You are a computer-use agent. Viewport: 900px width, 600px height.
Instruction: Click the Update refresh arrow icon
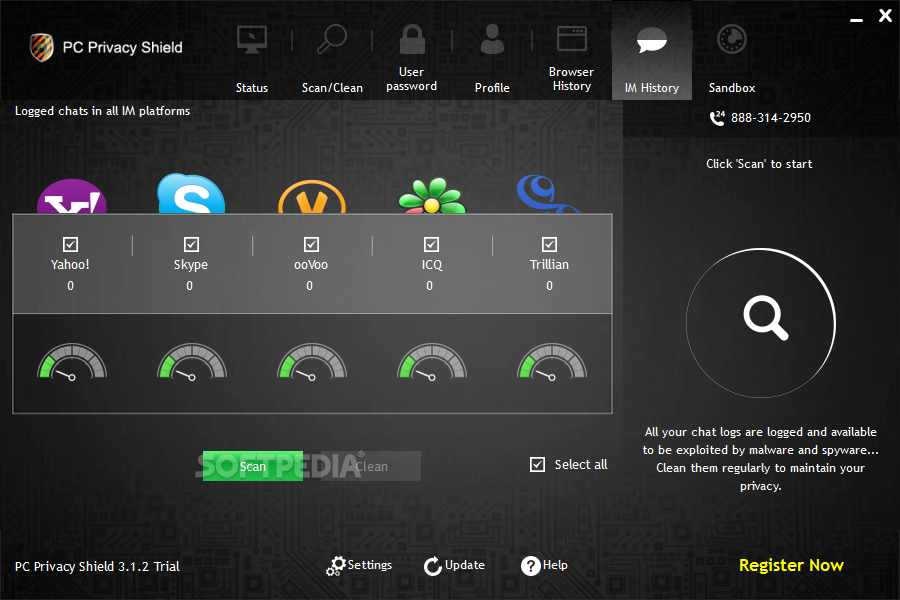pyautogui.click(x=433, y=566)
